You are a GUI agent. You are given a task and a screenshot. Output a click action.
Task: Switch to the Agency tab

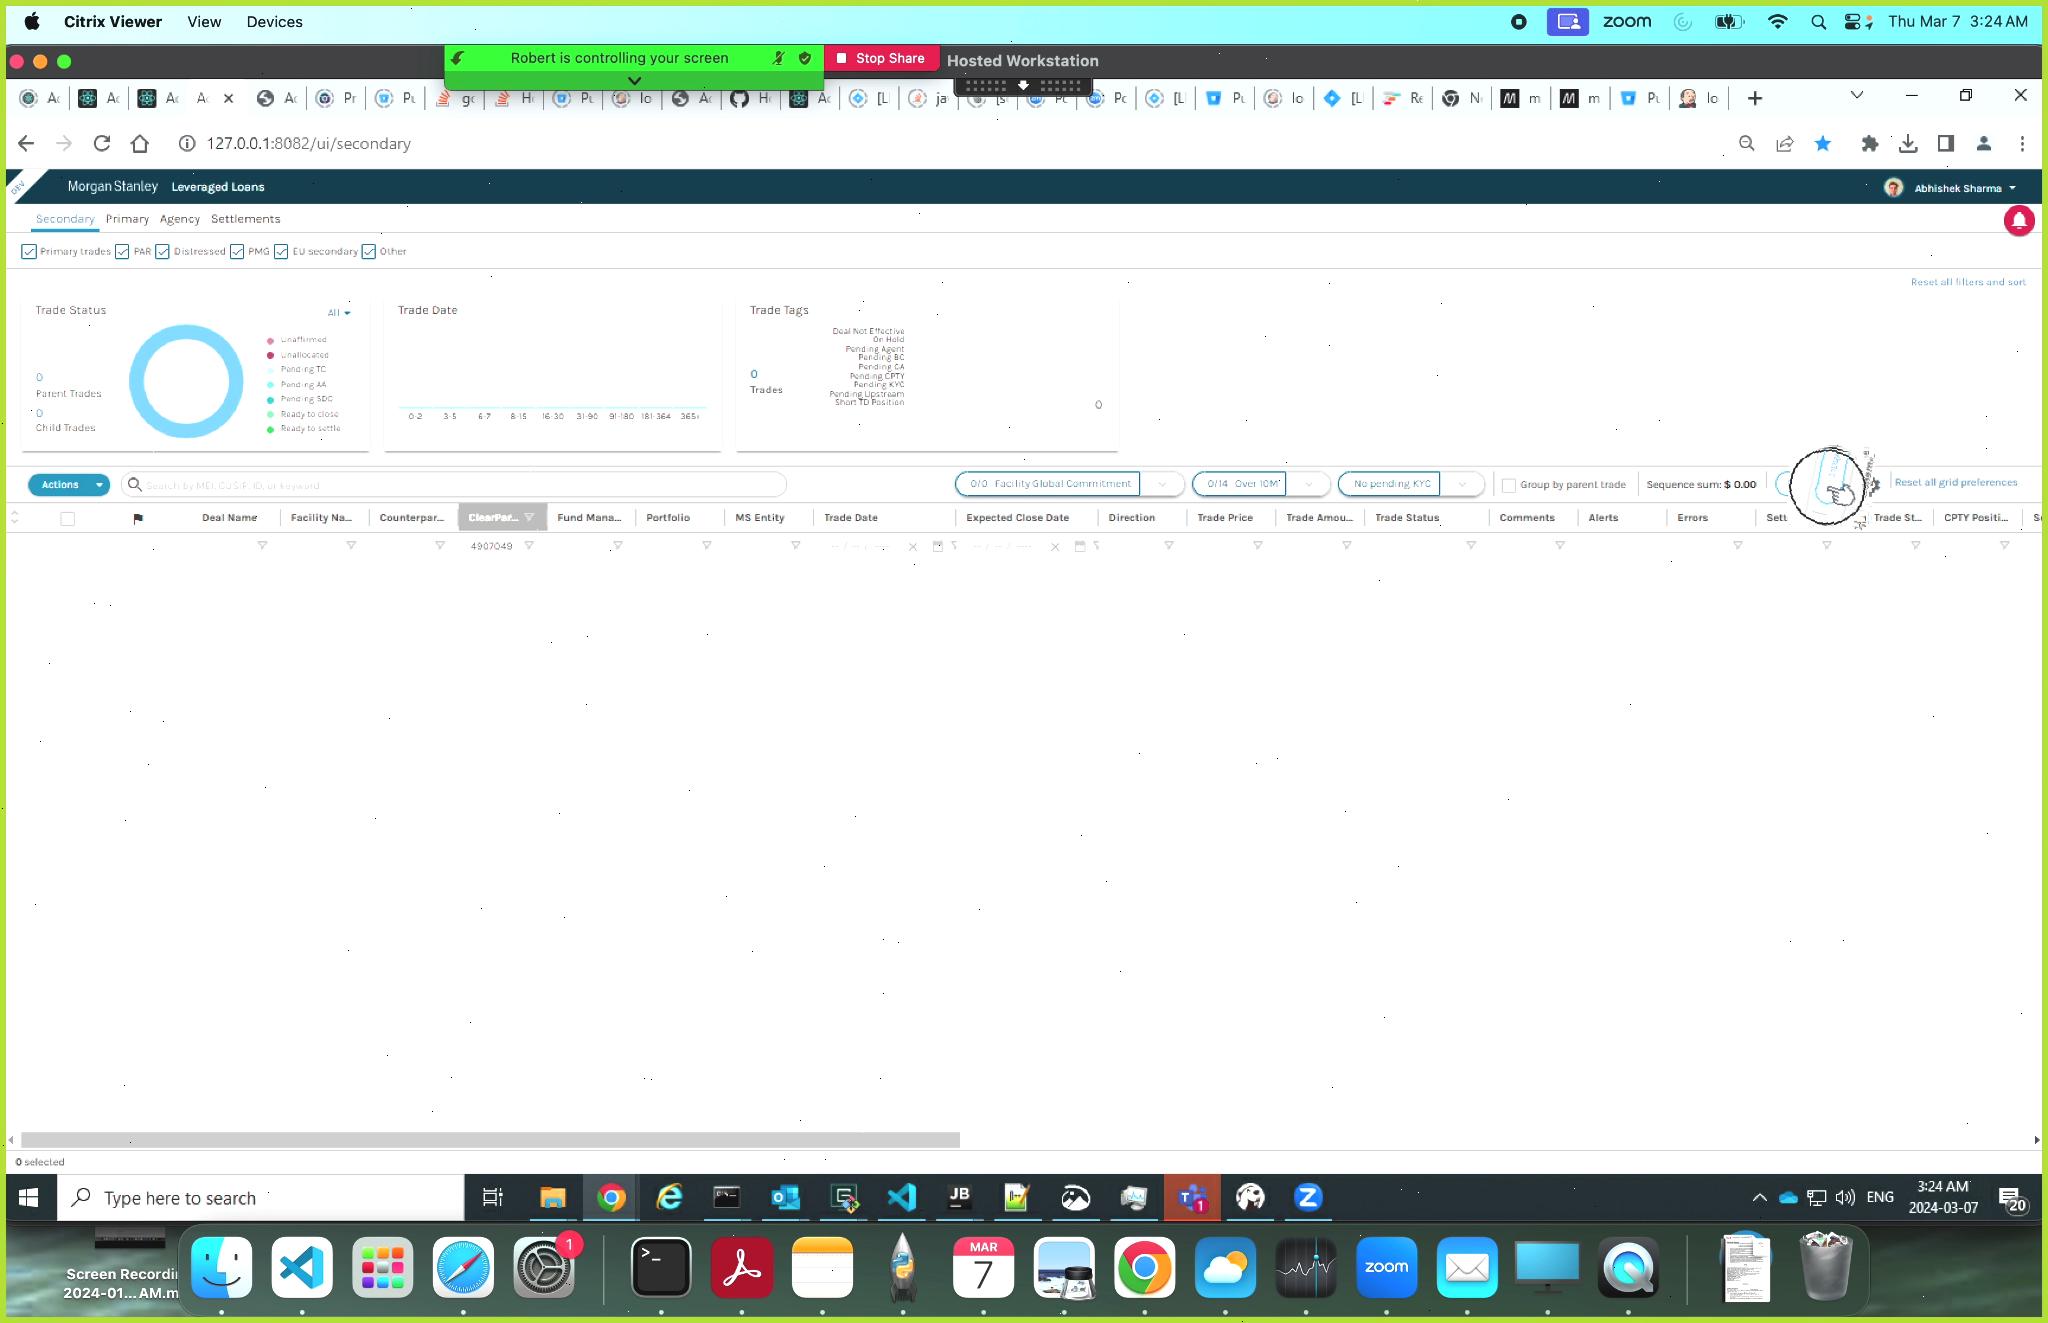[180, 219]
